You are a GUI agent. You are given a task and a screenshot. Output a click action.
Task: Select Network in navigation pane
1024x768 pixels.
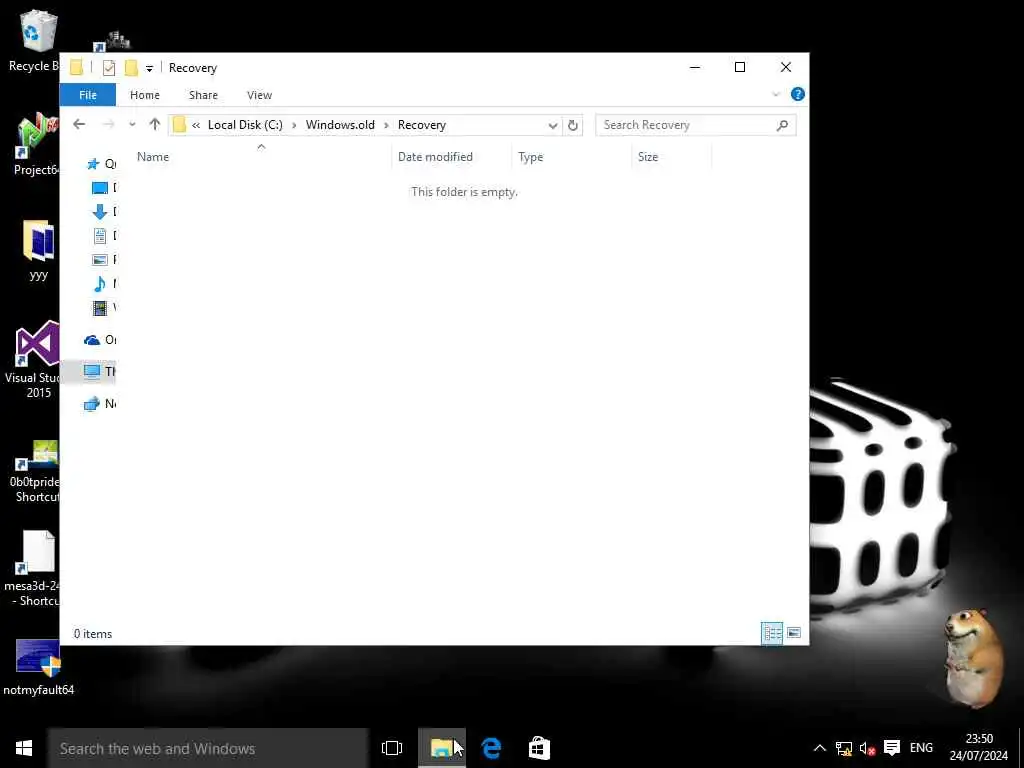[92, 404]
